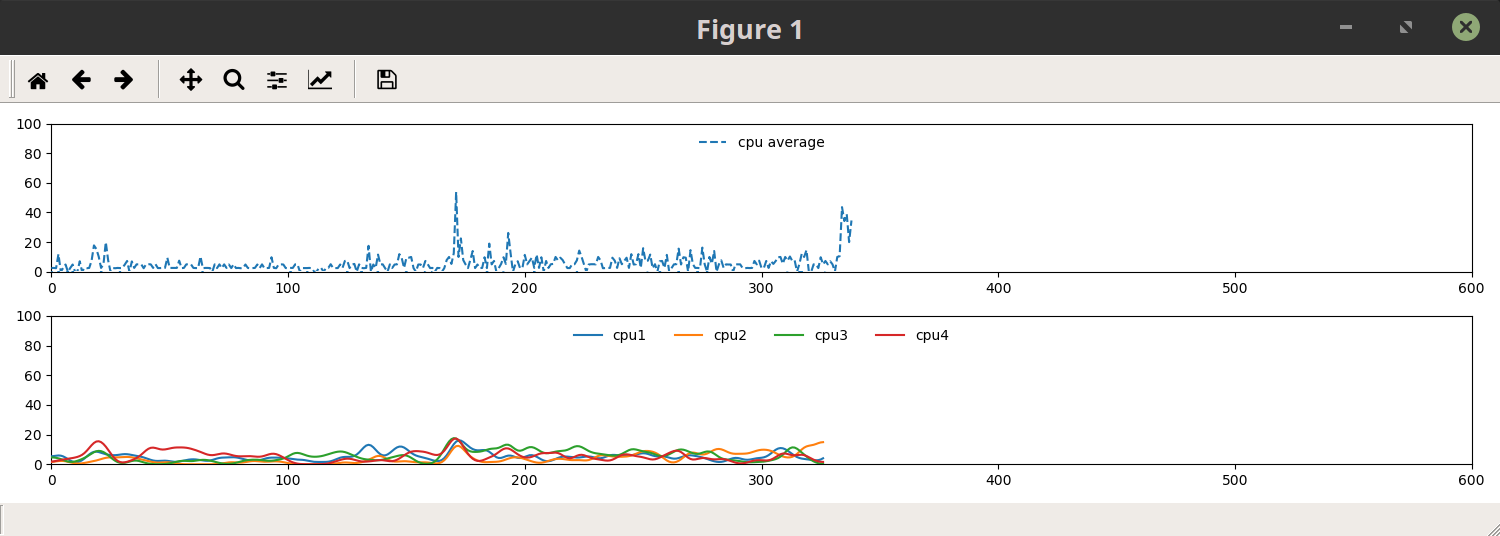Viewport: 1500px width, 536px height.
Task: Activate the Pan axes tool
Action: [x=191, y=80]
